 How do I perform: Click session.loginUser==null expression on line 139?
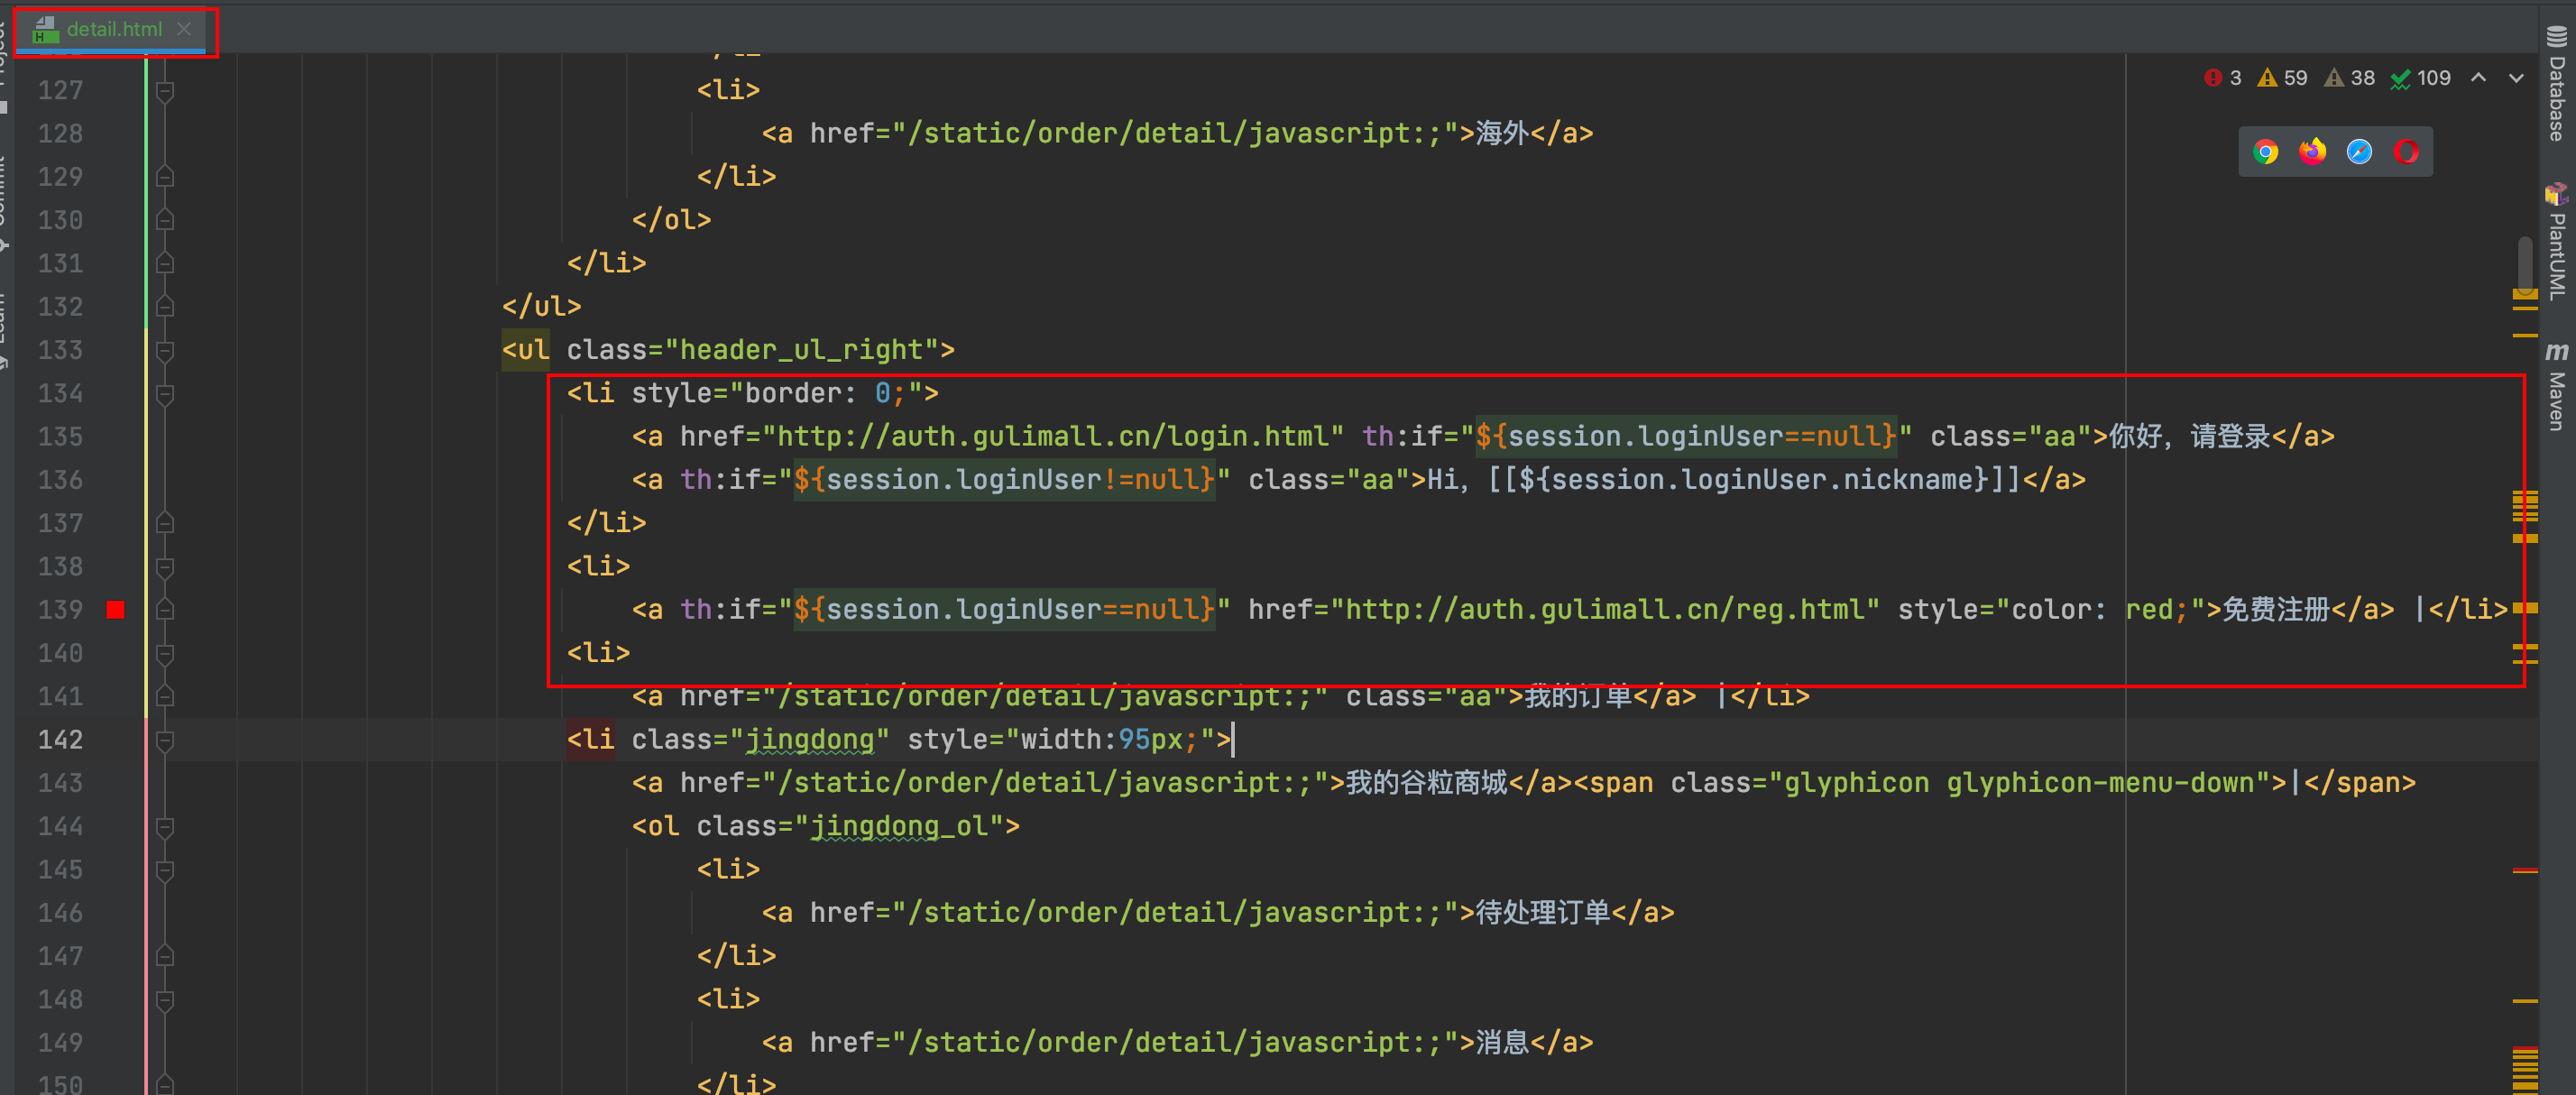tap(1004, 610)
